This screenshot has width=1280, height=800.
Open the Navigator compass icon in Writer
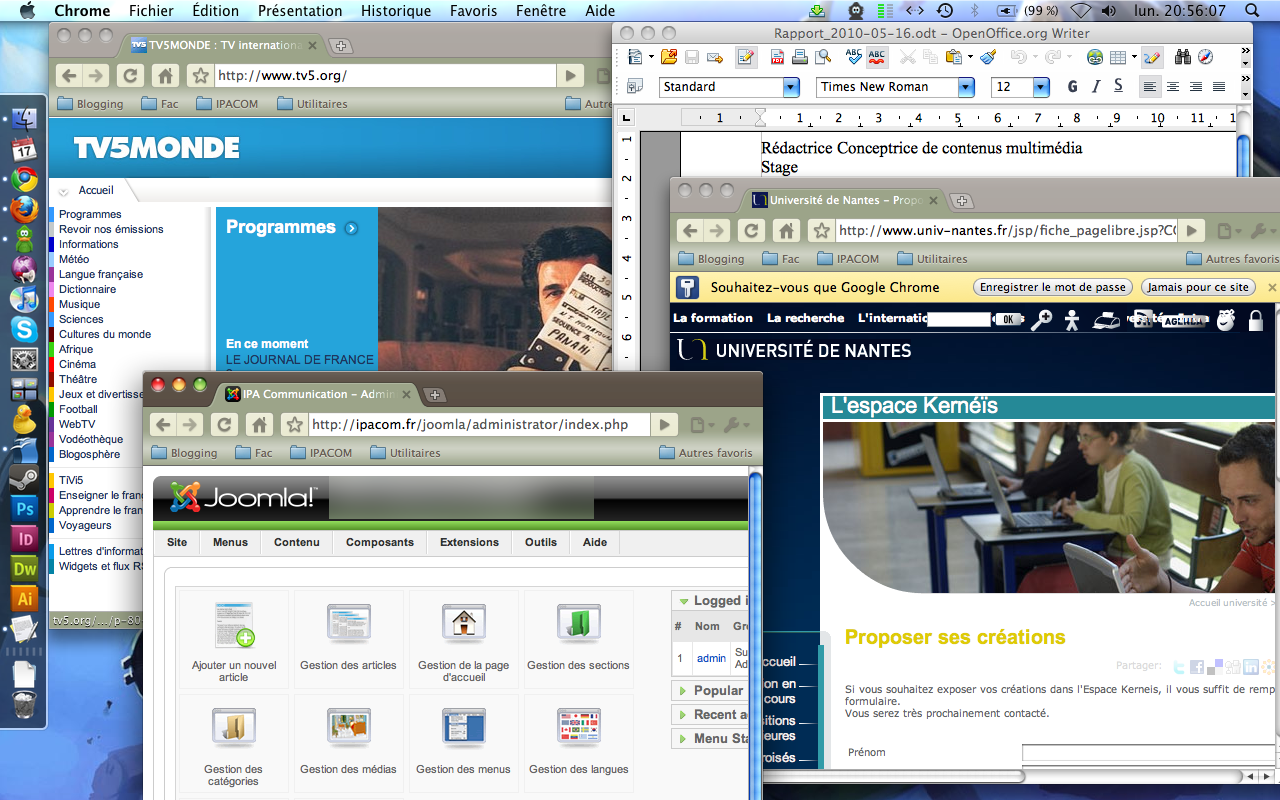tap(1205, 57)
